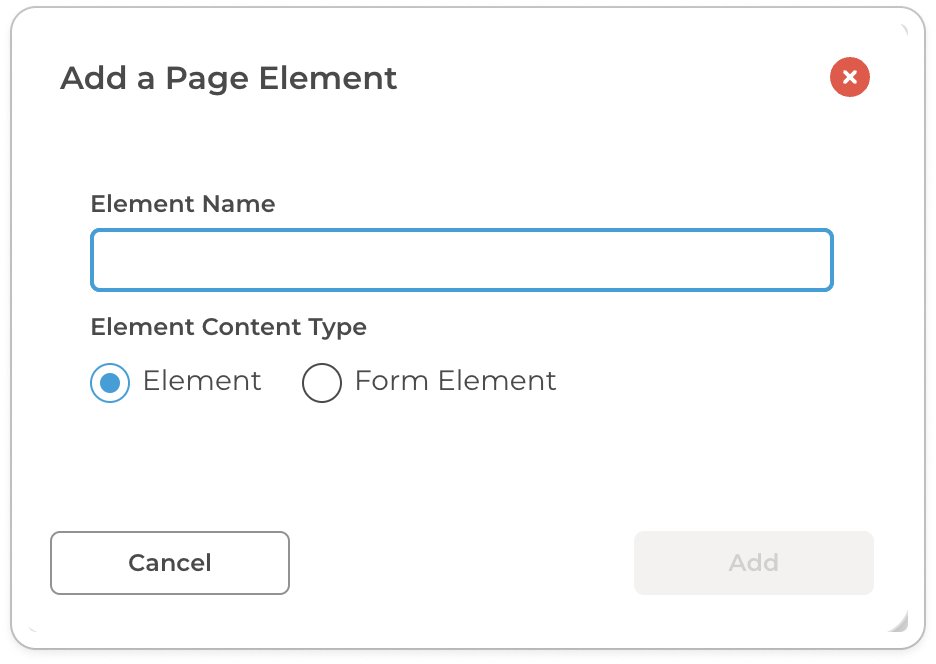The image size is (936, 664).
Task: Grab the dialog's bottom-right resize corner
Action: point(898,623)
